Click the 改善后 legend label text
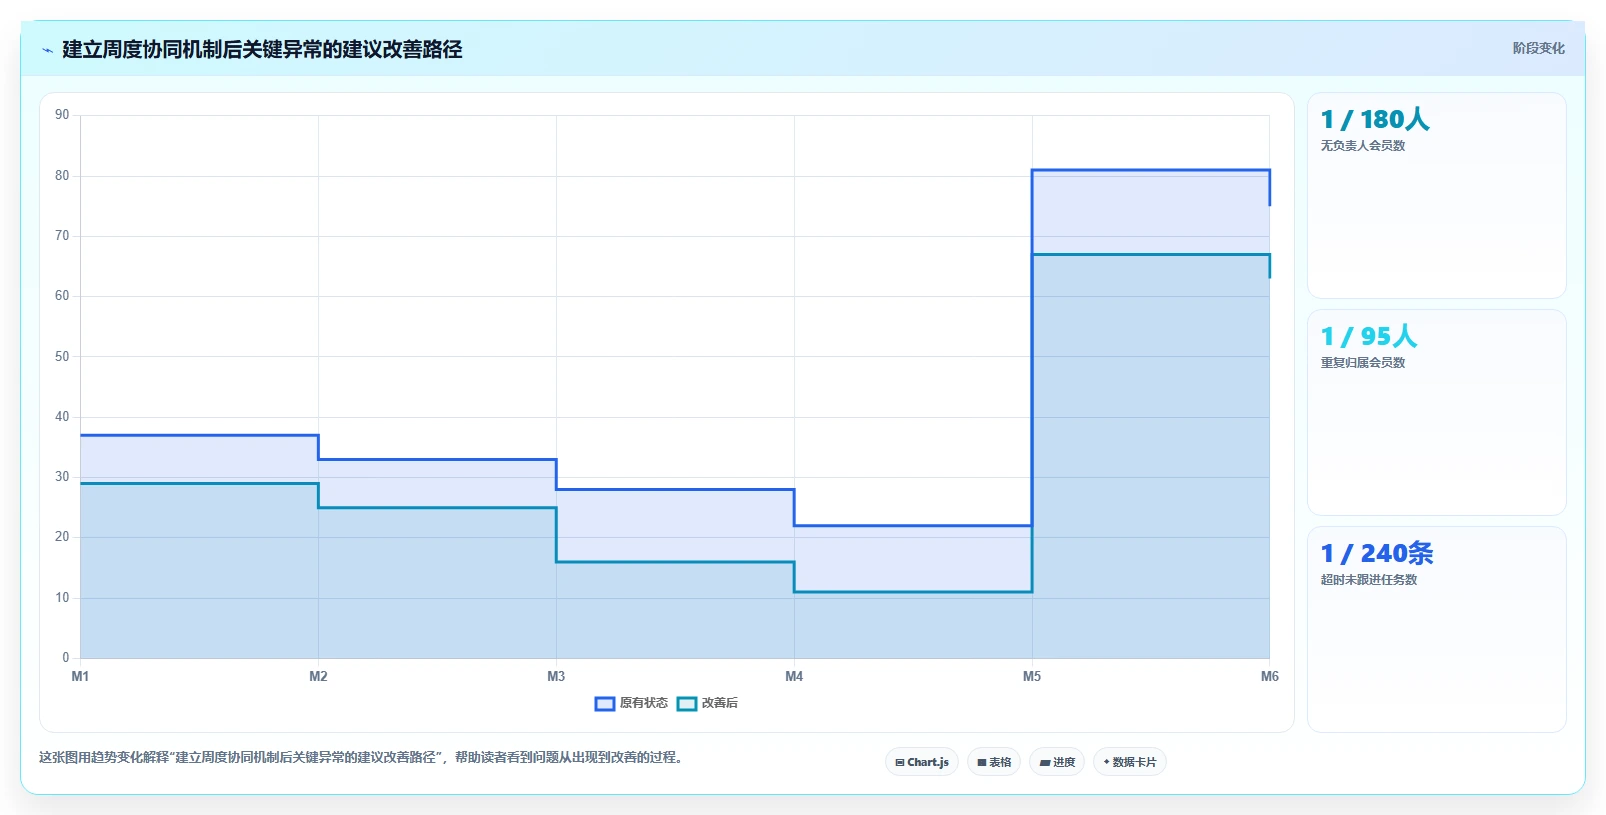The image size is (1606, 815). tap(720, 704)
